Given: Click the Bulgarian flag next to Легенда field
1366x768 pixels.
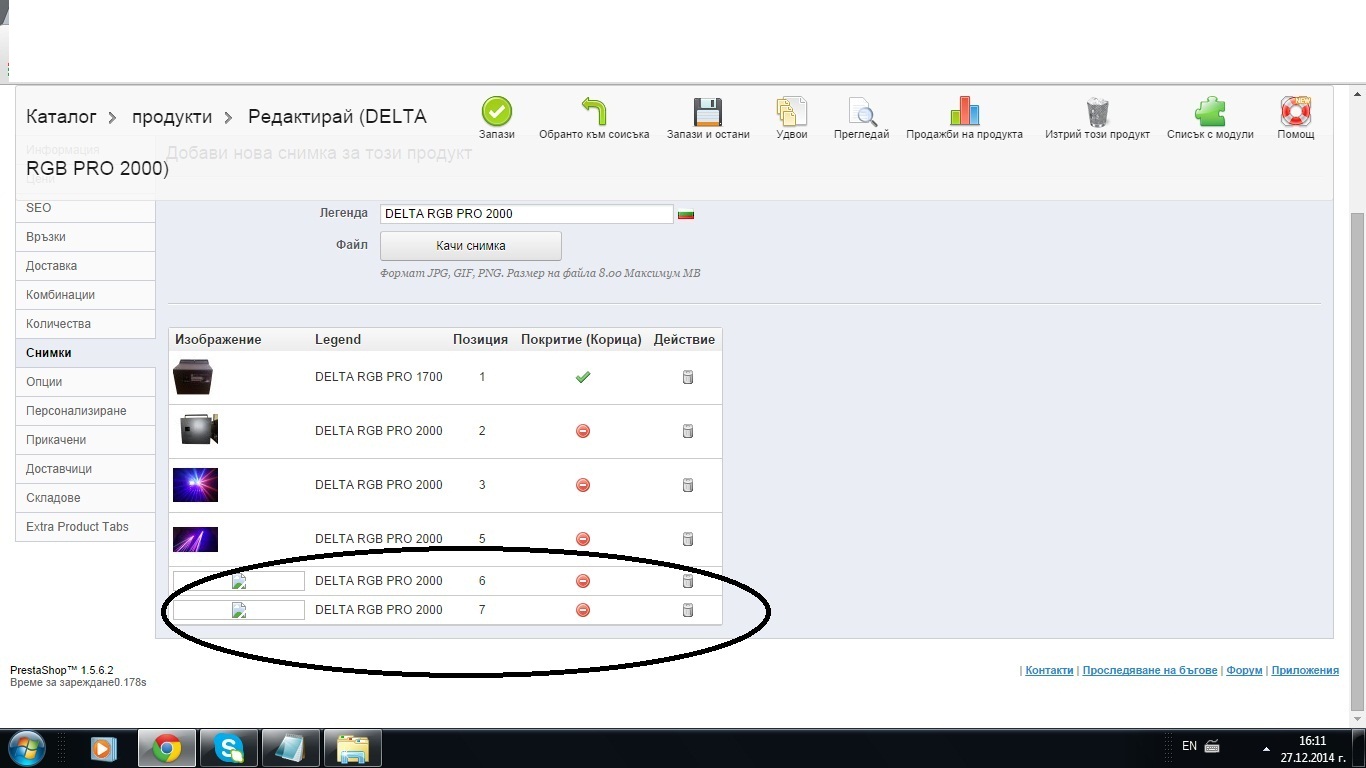Looking at the screenshot, I should (x=686, y=214).
